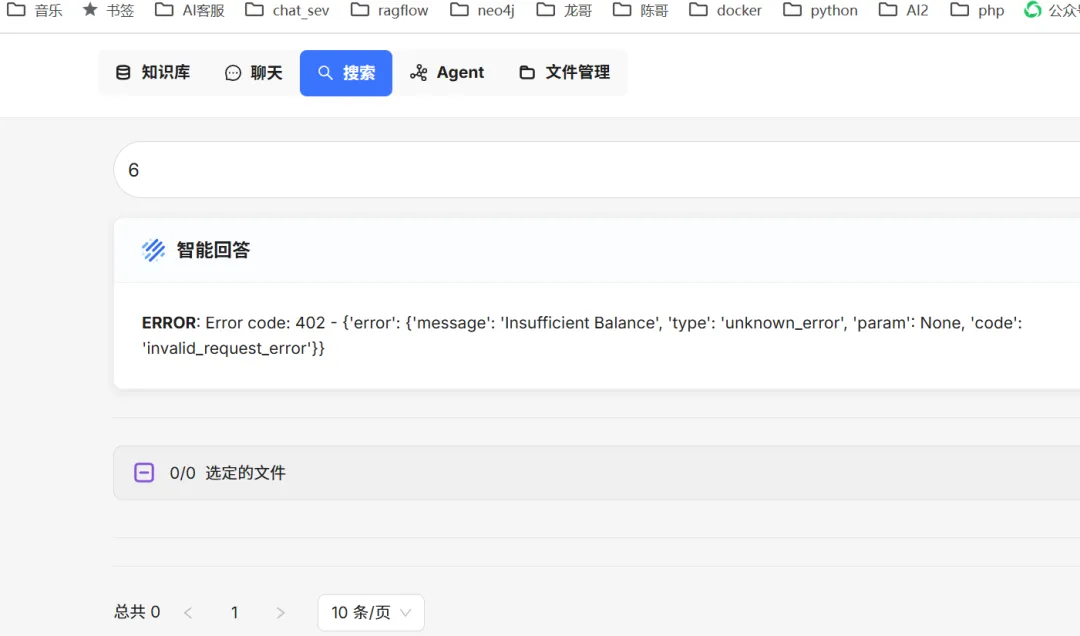Screen dimensions: 1080x636
Task: Open the neo4j bookmark folder
Action: coord(482,10)
